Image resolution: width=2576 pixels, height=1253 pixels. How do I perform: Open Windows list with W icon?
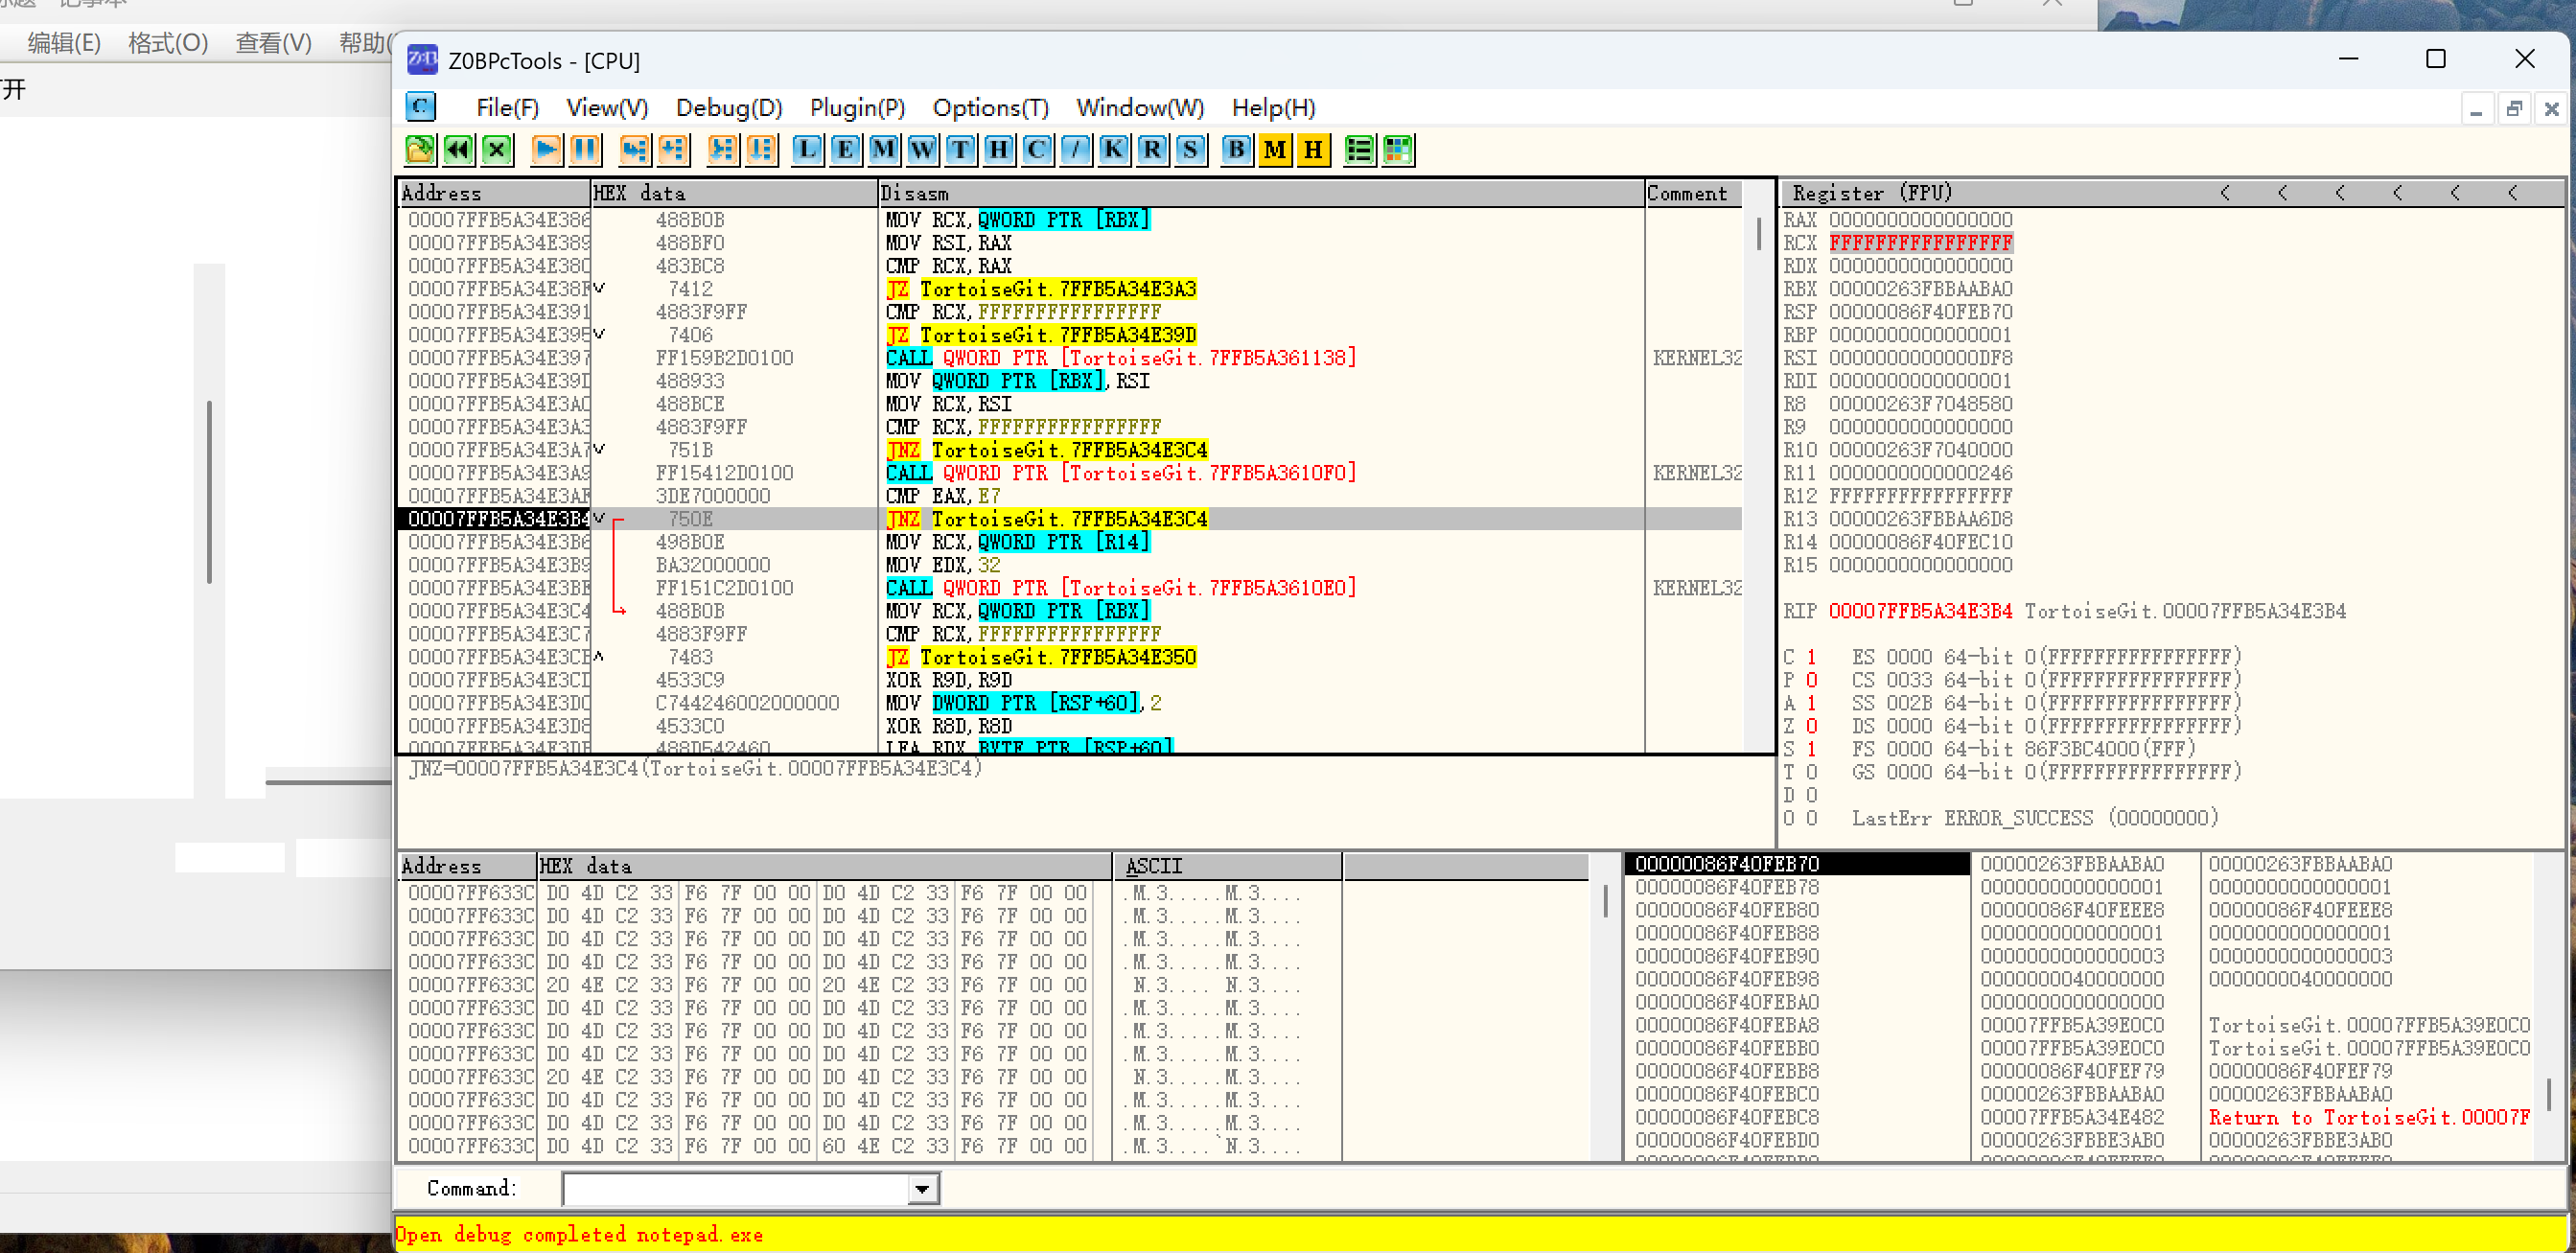[922, 150]
